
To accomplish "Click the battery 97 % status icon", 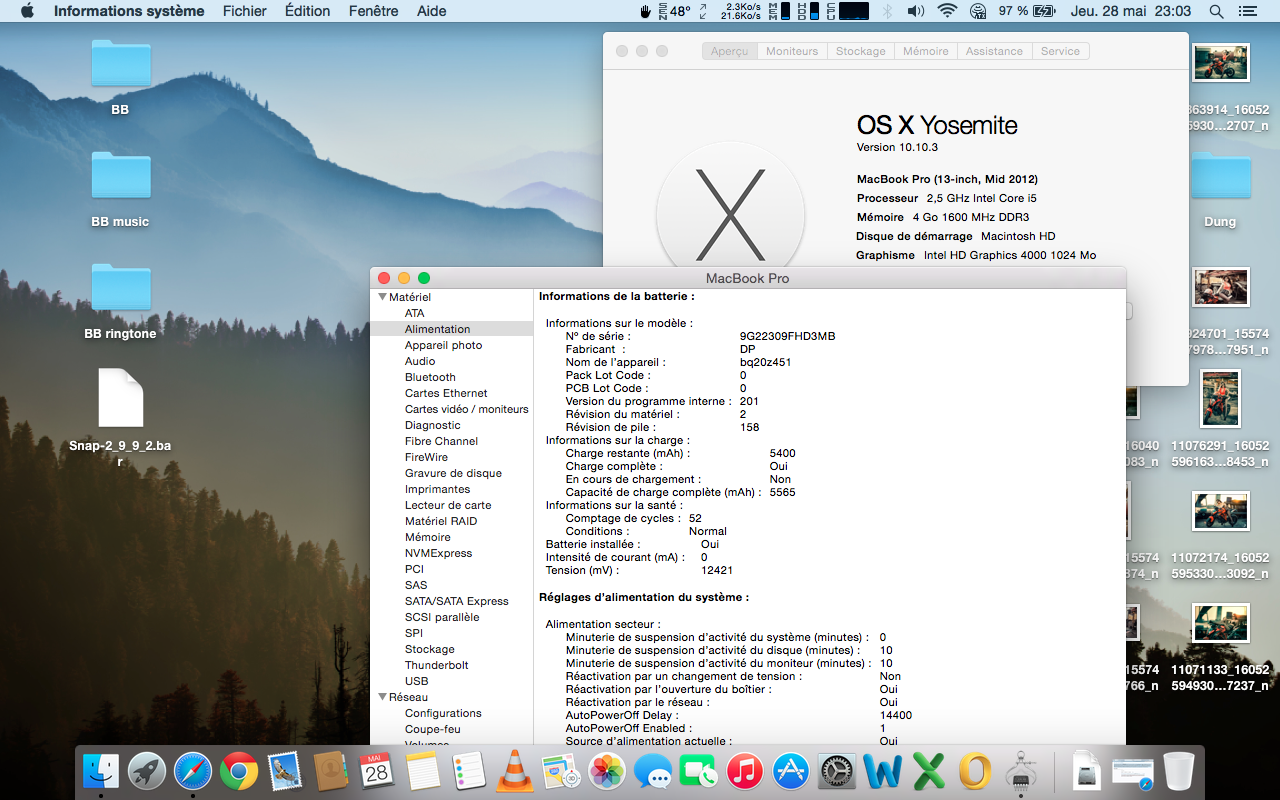I will (1027, 11).
